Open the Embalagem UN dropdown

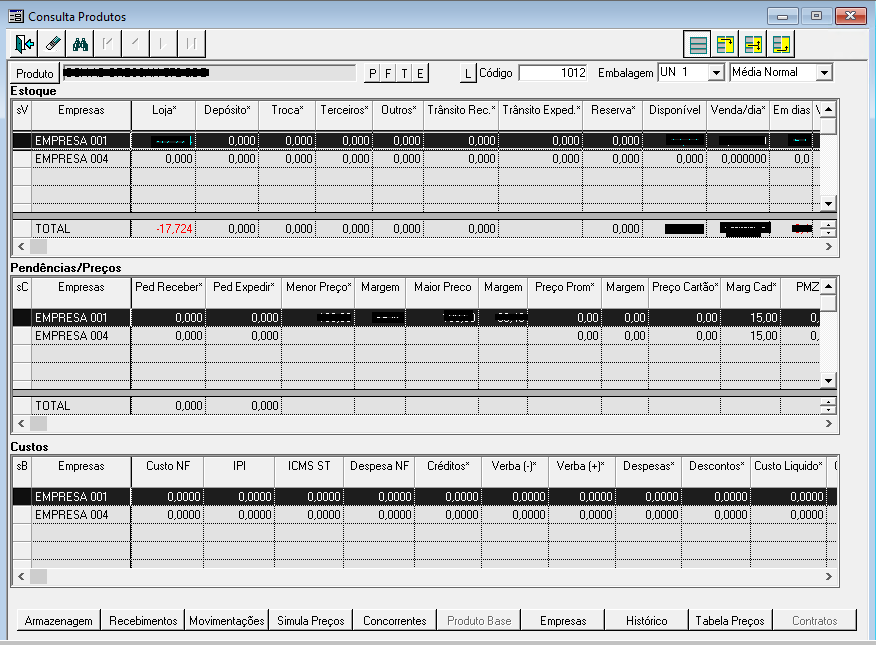[716, 73]
